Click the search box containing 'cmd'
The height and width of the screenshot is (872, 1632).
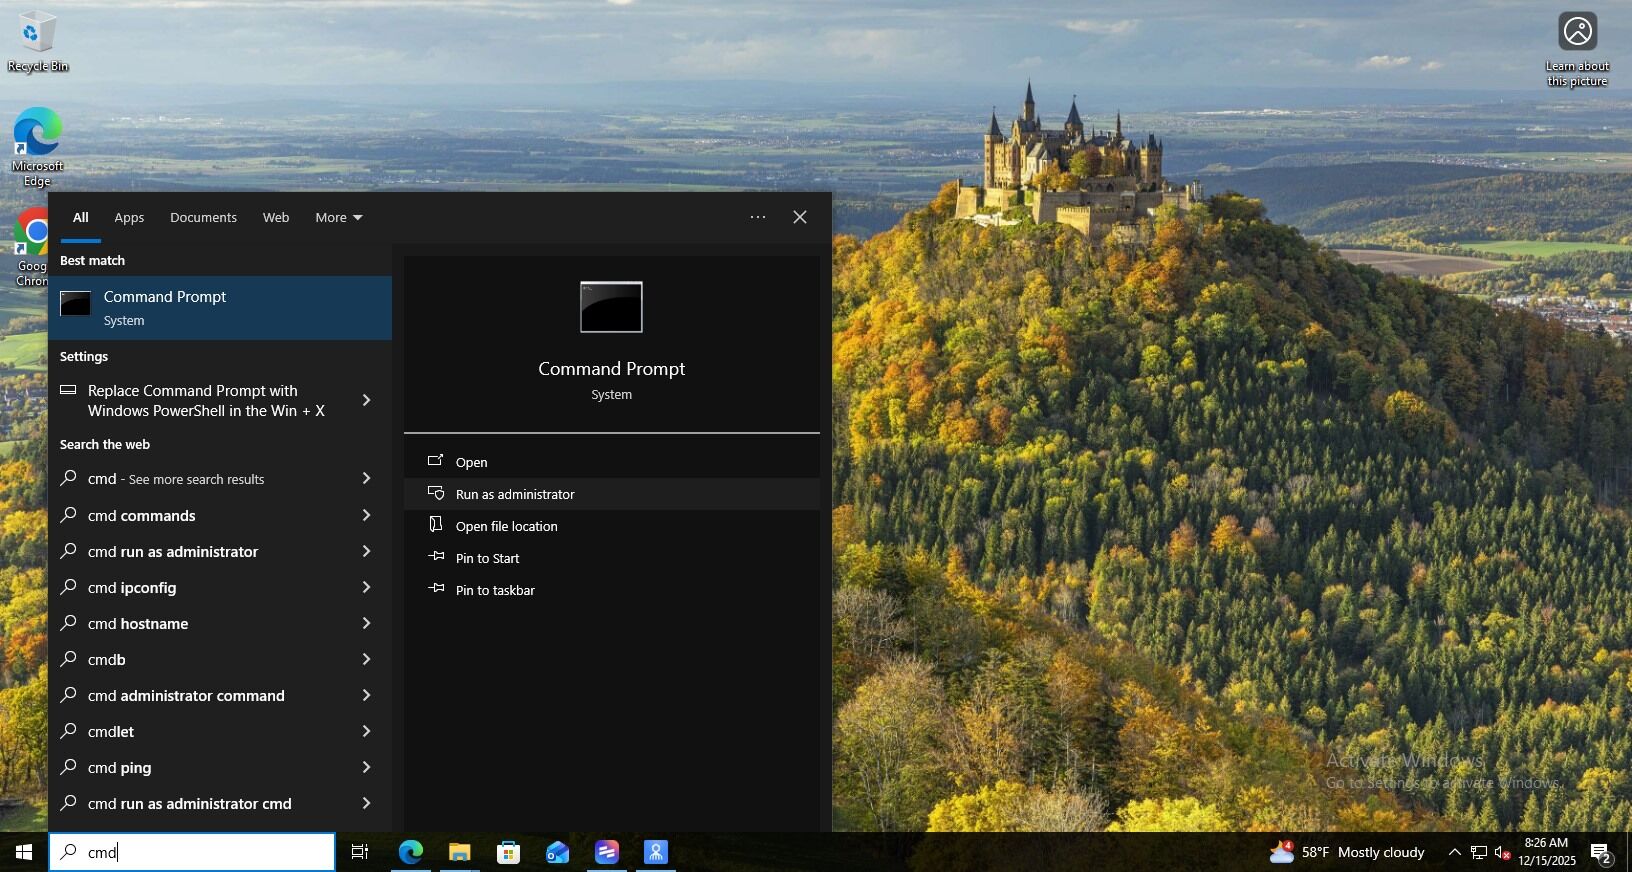(x=192, y=852)
